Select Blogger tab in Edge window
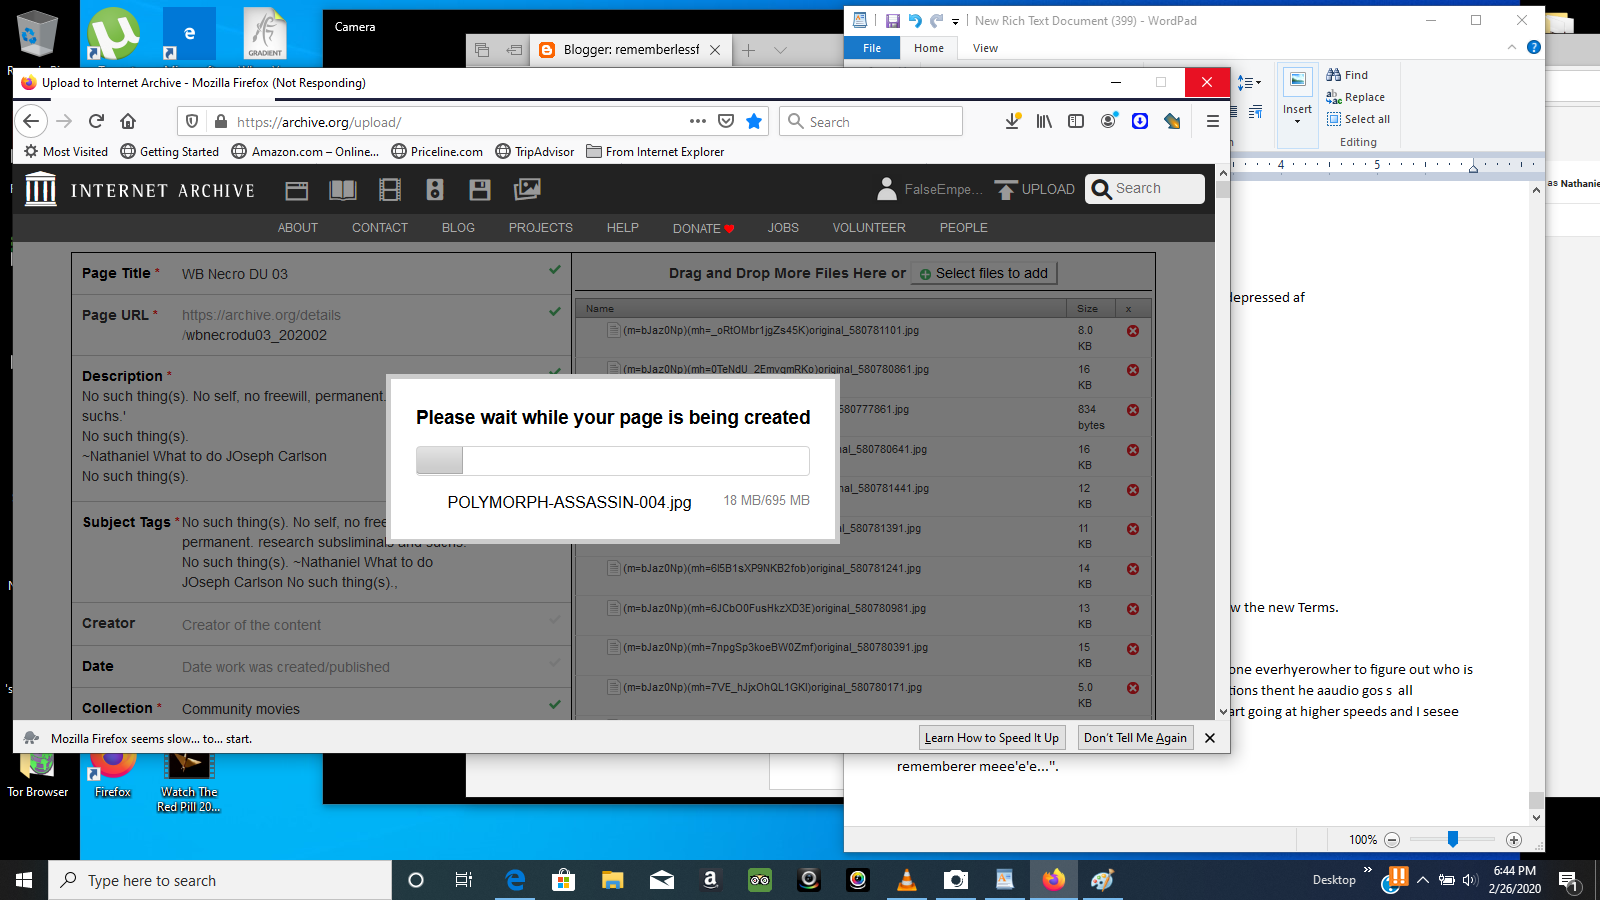This screenshot has height=900, width=1600. click(630, 50)
